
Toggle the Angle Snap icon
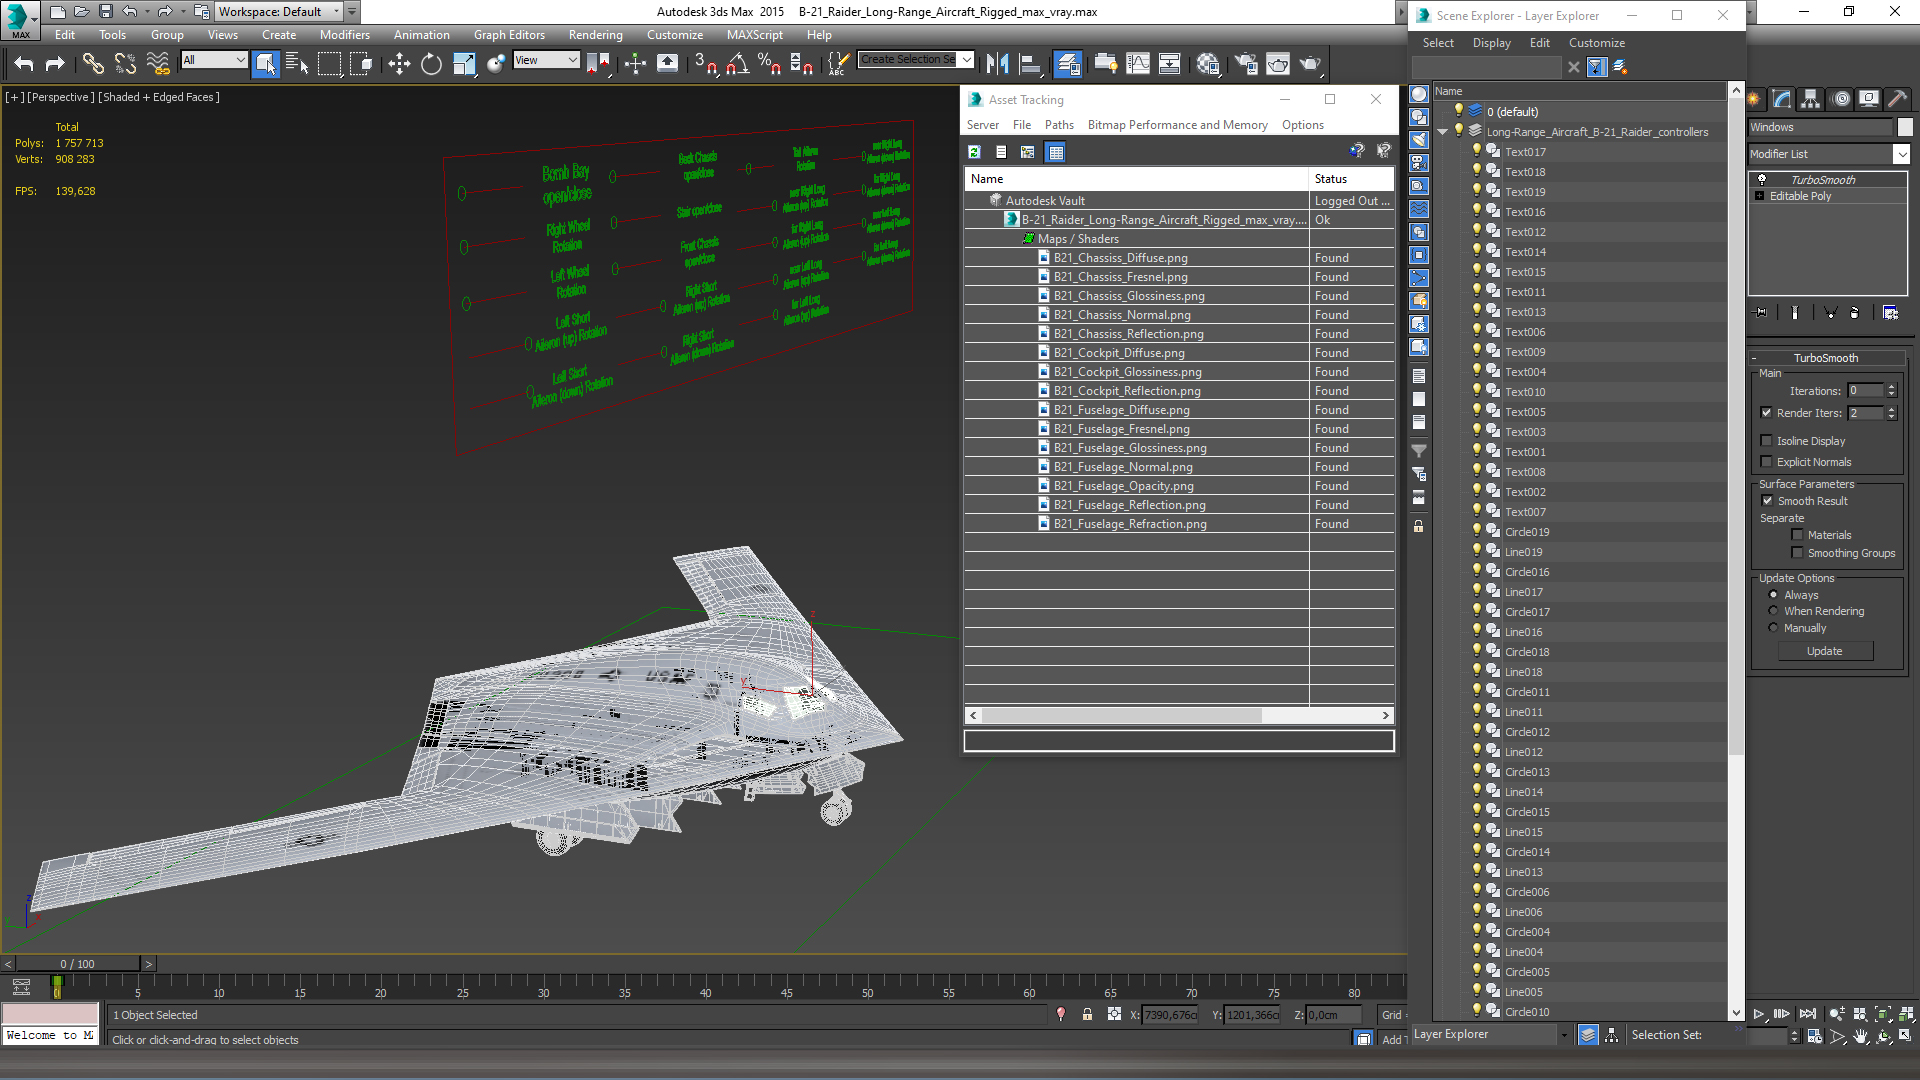[737, 64]
